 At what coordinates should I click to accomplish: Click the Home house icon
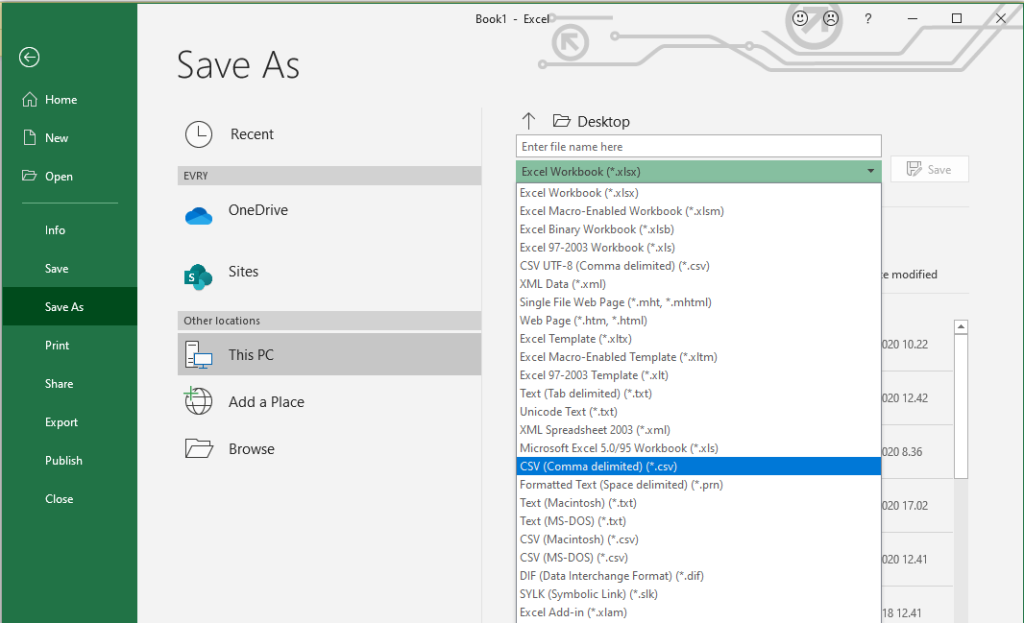point(29,99)
